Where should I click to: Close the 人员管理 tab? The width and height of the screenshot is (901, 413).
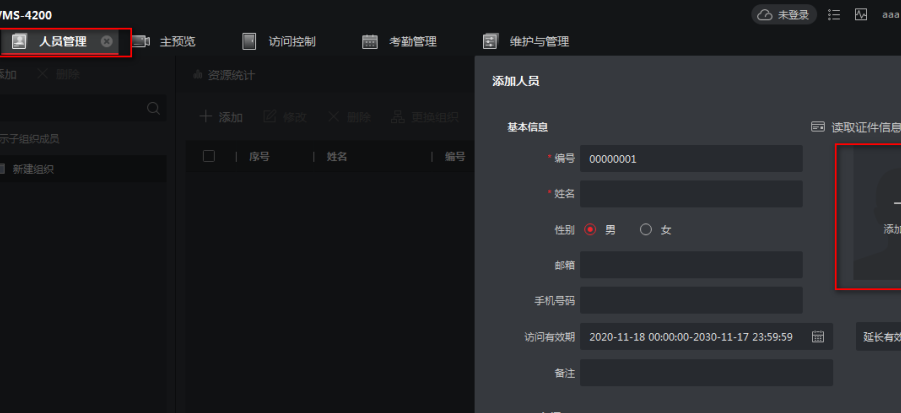[107, 42]
